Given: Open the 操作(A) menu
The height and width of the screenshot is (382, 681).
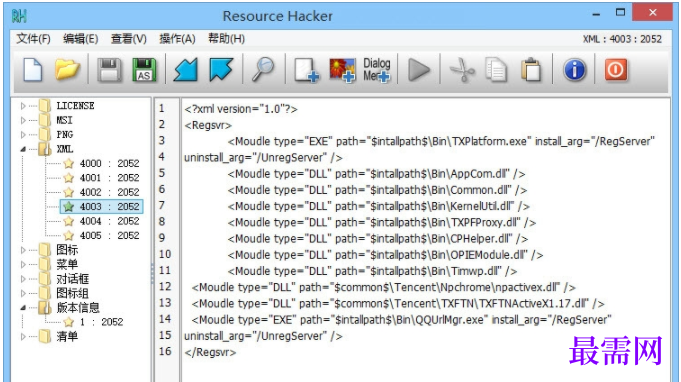Looking at the screenshot, I should pos(177,39).
